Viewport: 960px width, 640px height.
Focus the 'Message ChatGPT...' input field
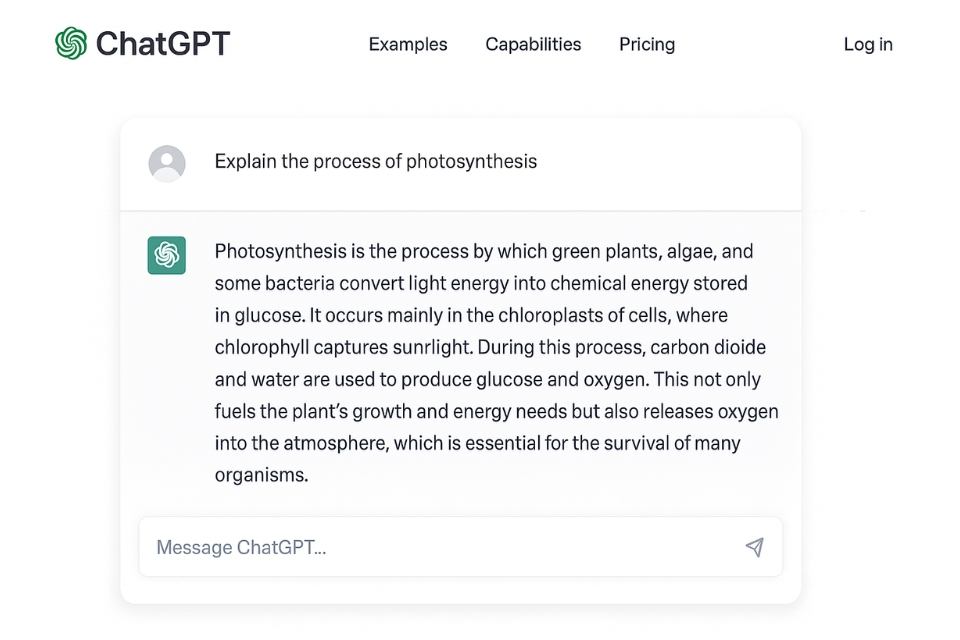[460, 547]
